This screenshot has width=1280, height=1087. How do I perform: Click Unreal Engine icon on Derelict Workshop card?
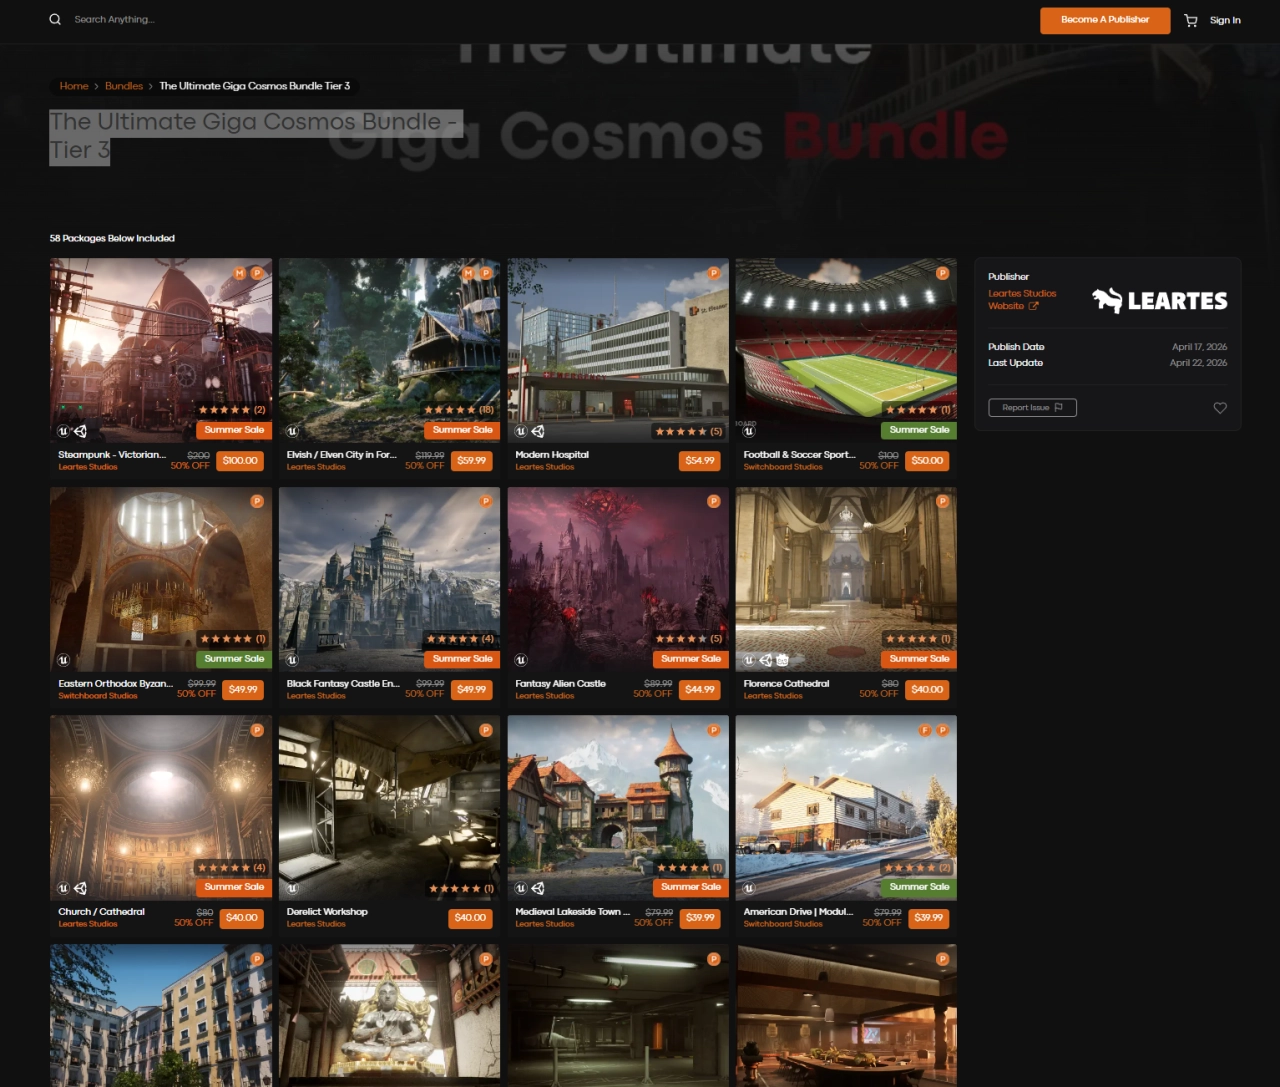[292, 888]
